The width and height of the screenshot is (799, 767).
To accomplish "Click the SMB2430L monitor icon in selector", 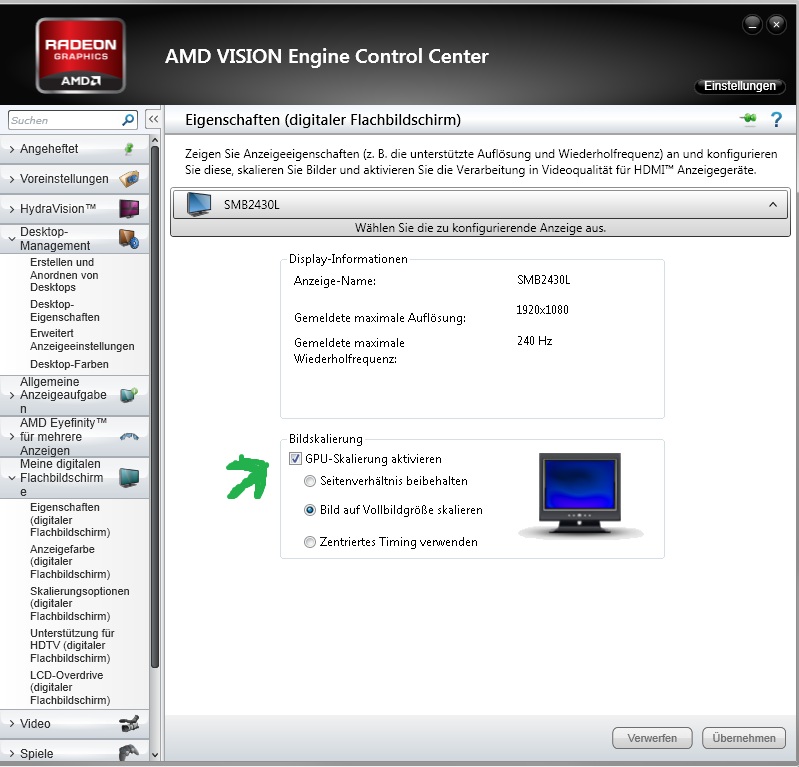I will 199,204.
